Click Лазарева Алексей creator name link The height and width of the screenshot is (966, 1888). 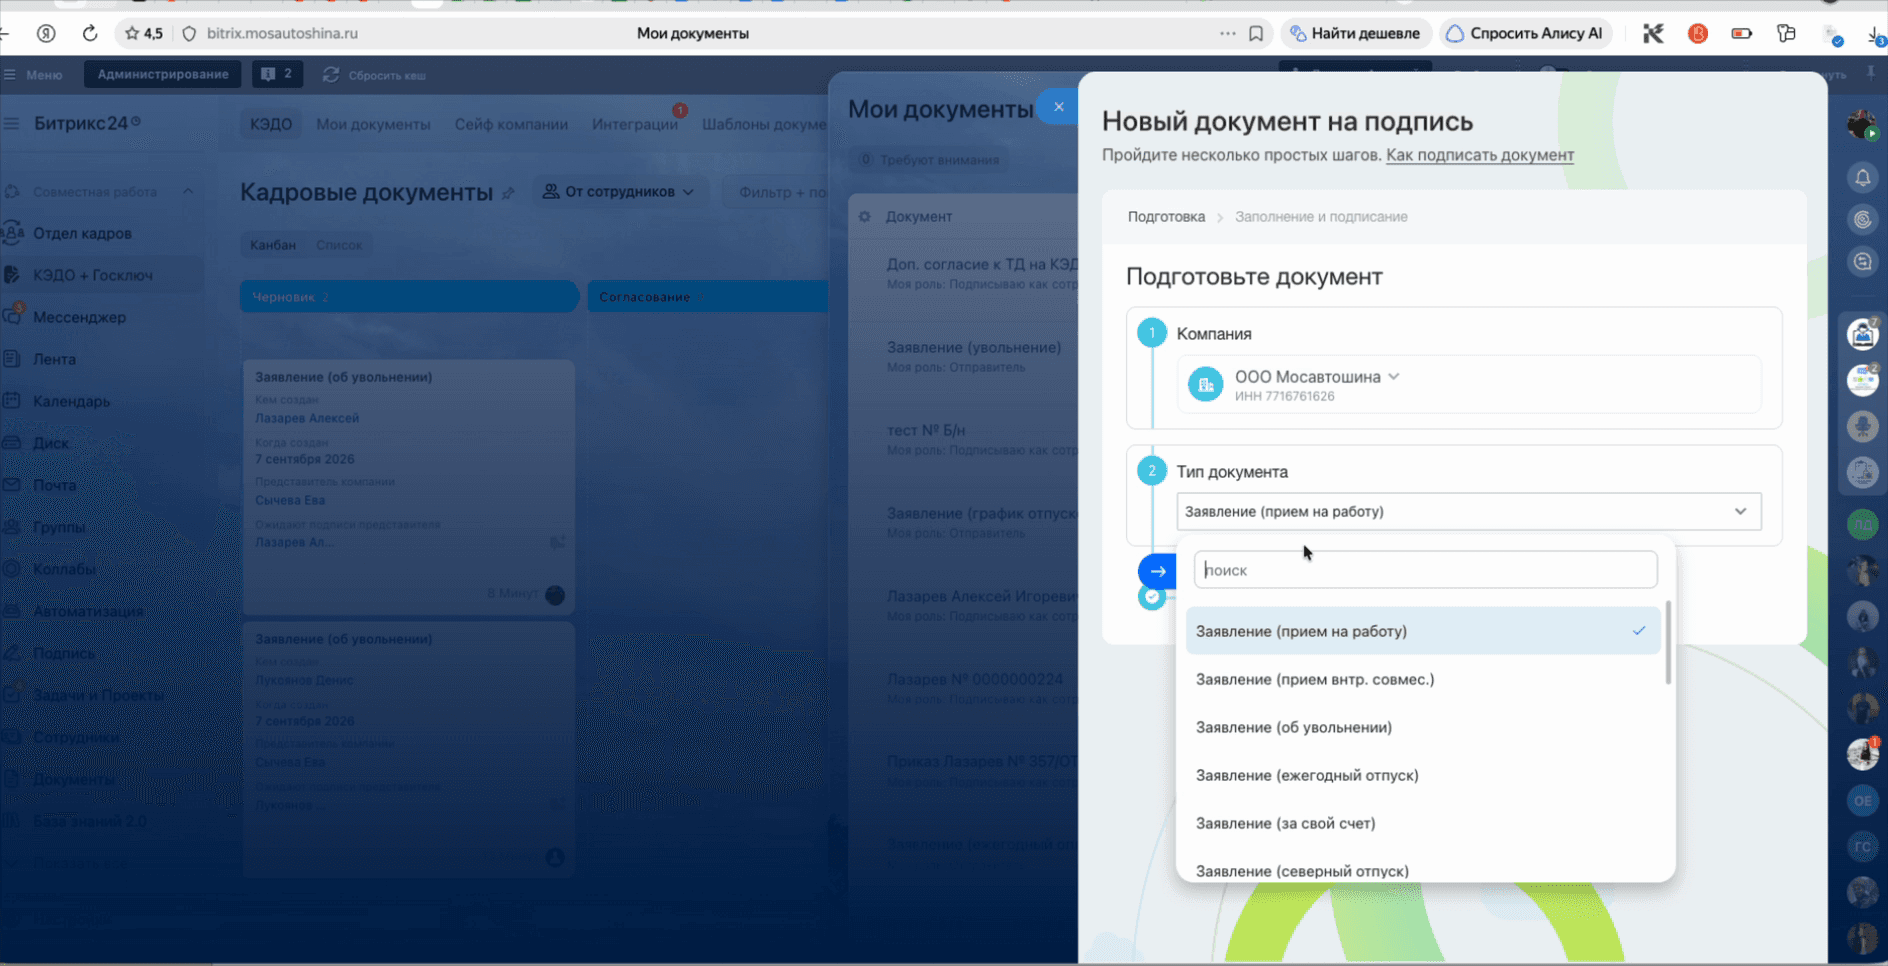(306, 418)
